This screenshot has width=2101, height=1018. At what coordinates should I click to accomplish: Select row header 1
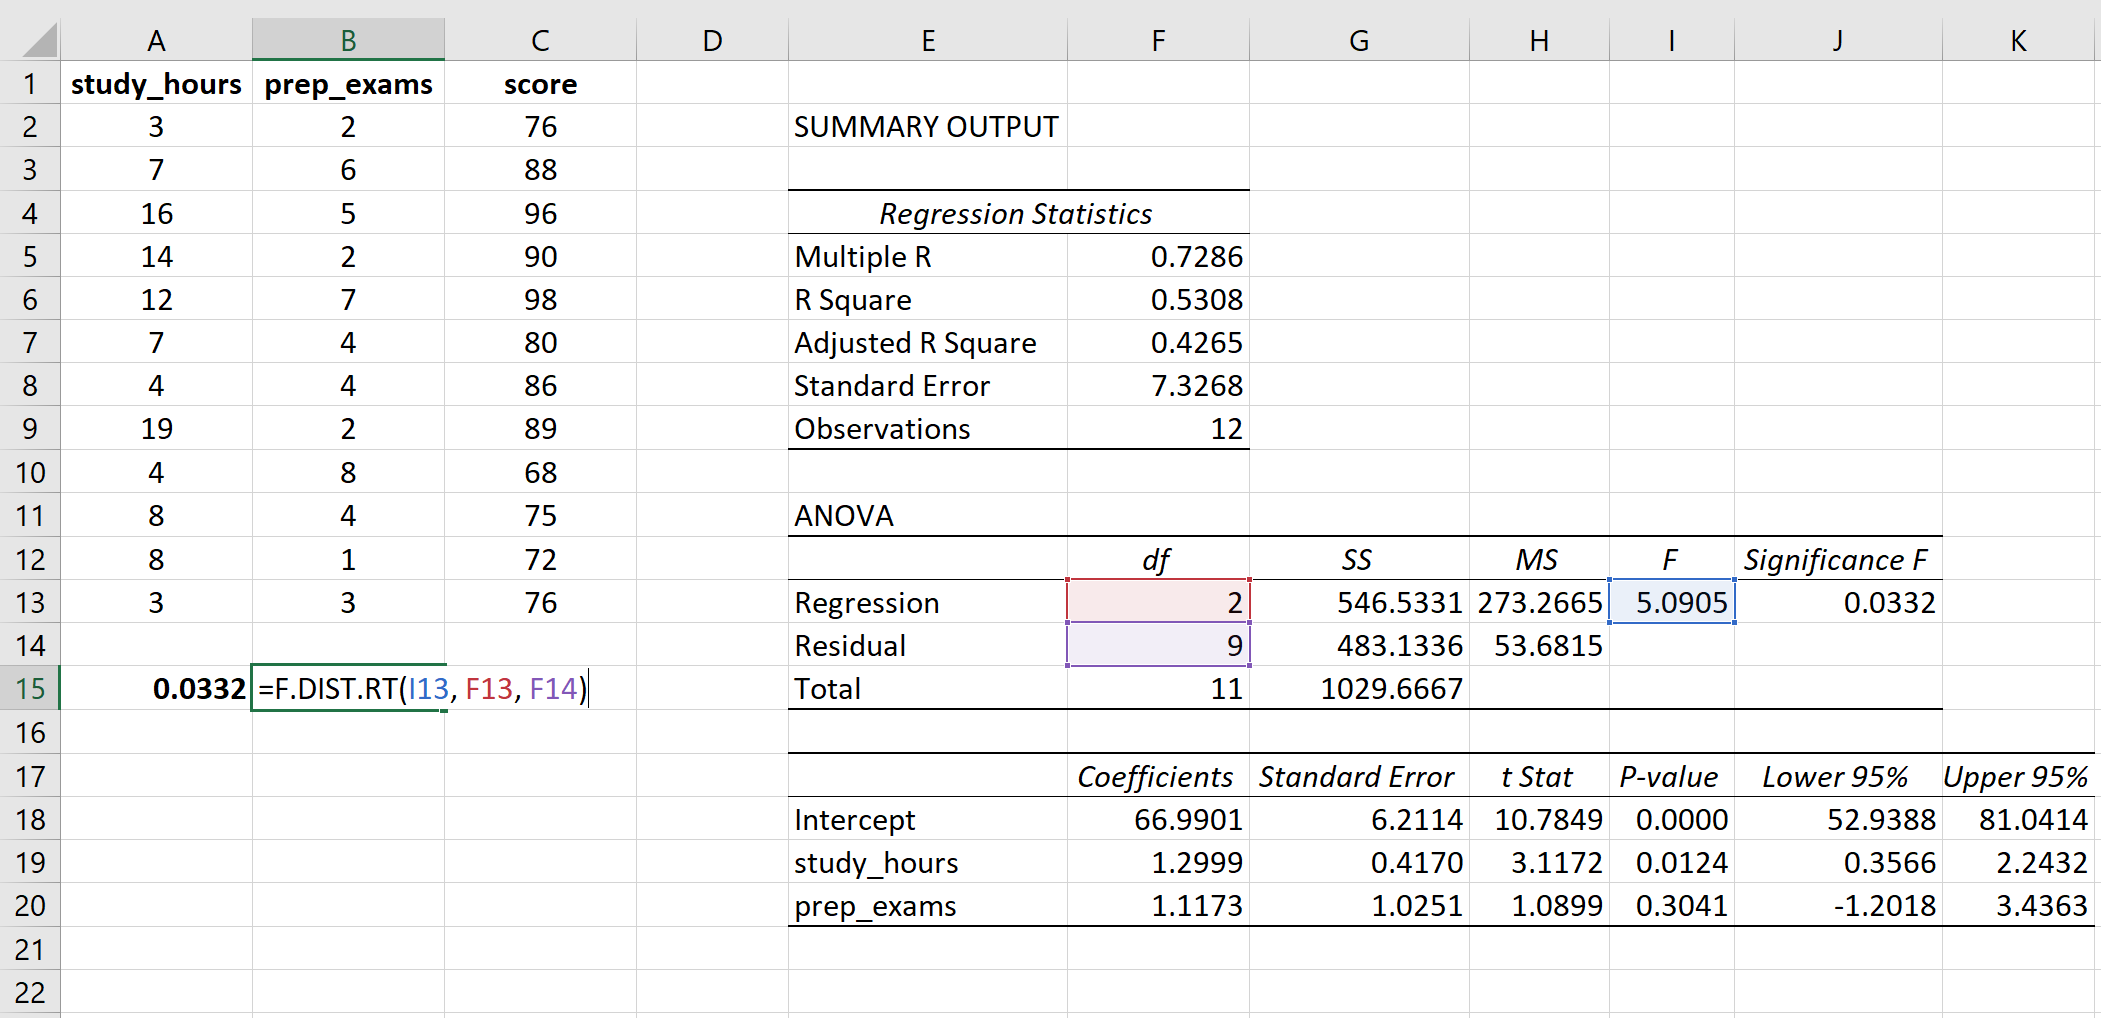[x=31, y=84]
